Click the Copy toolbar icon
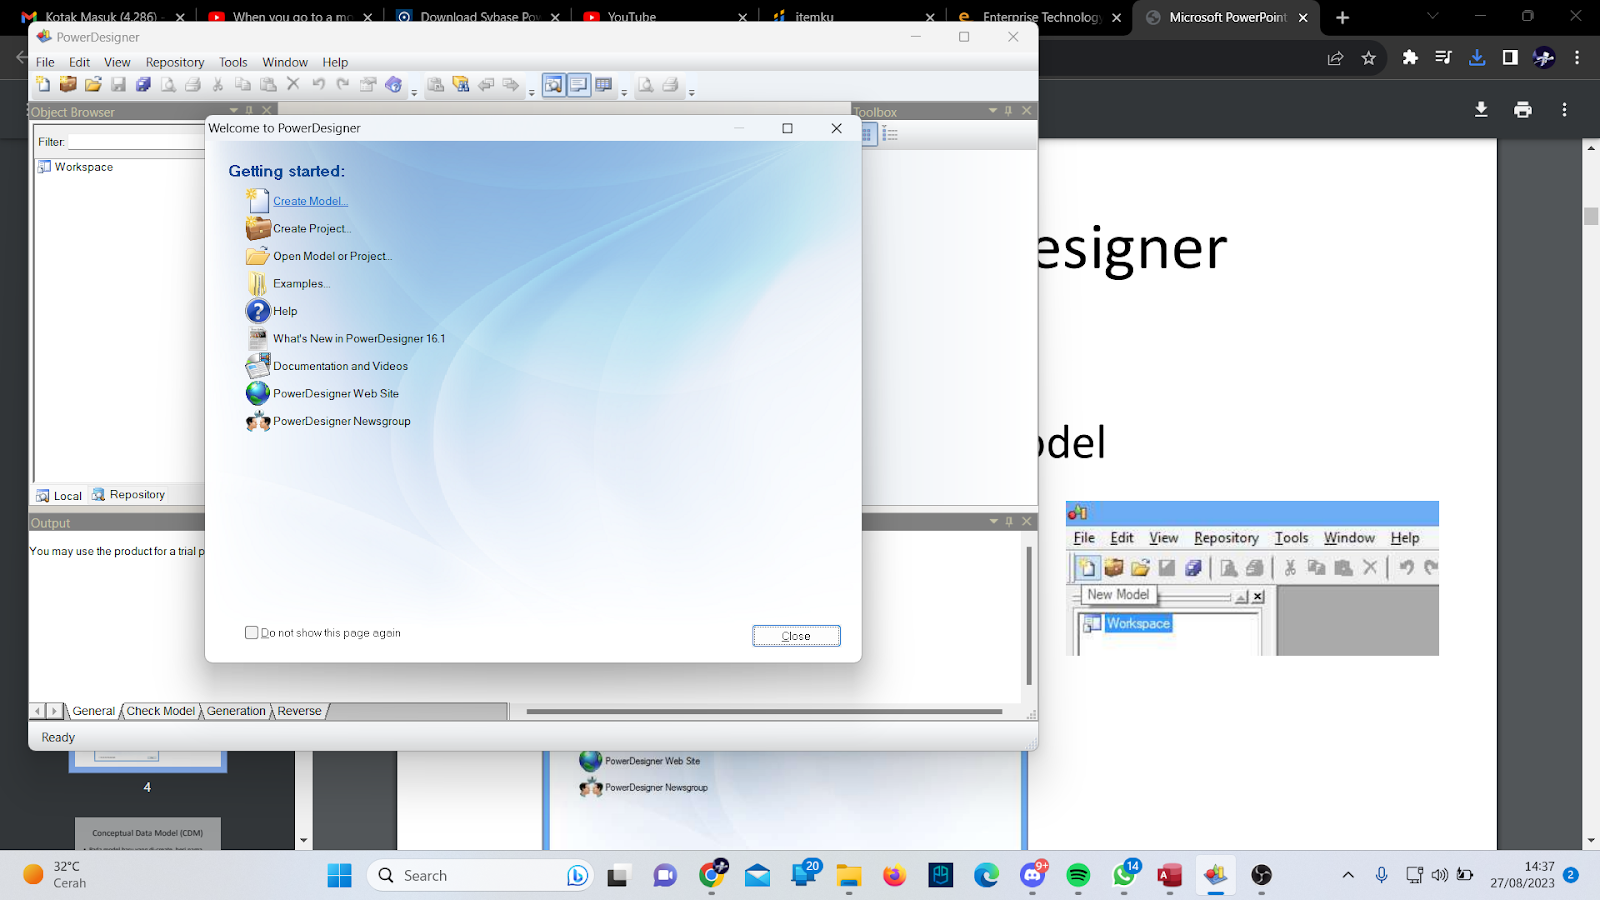Screen dimensions: 1600x900 click(x=243, y=85)
